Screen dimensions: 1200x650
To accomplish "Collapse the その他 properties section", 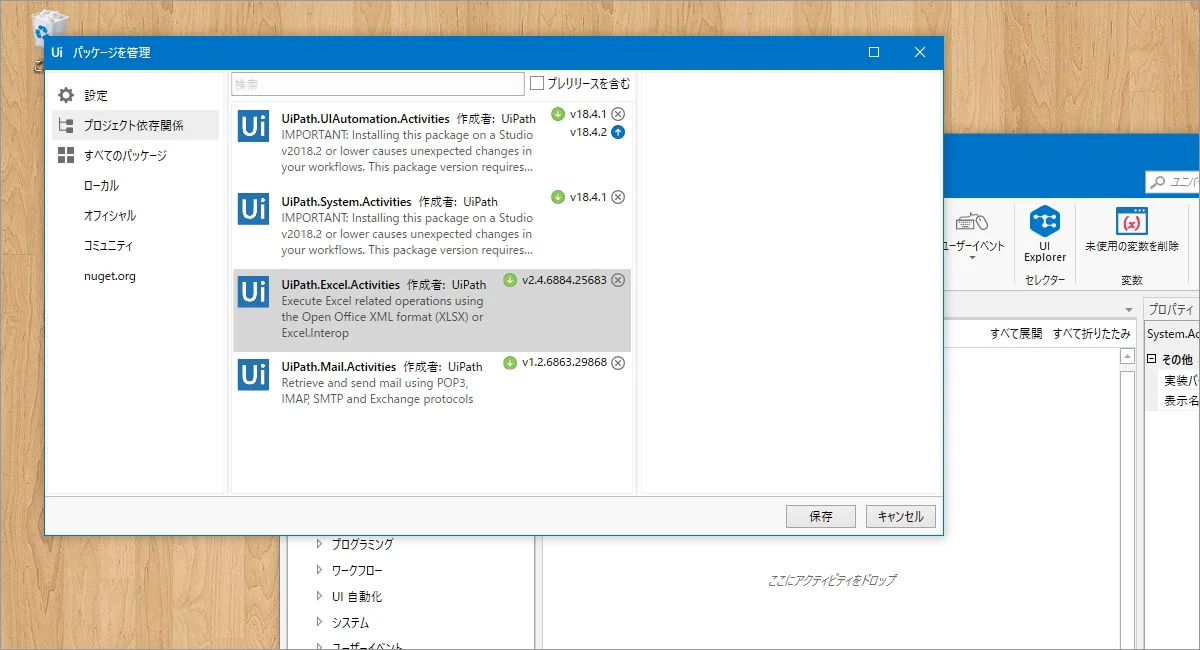I will (1152, 359).
